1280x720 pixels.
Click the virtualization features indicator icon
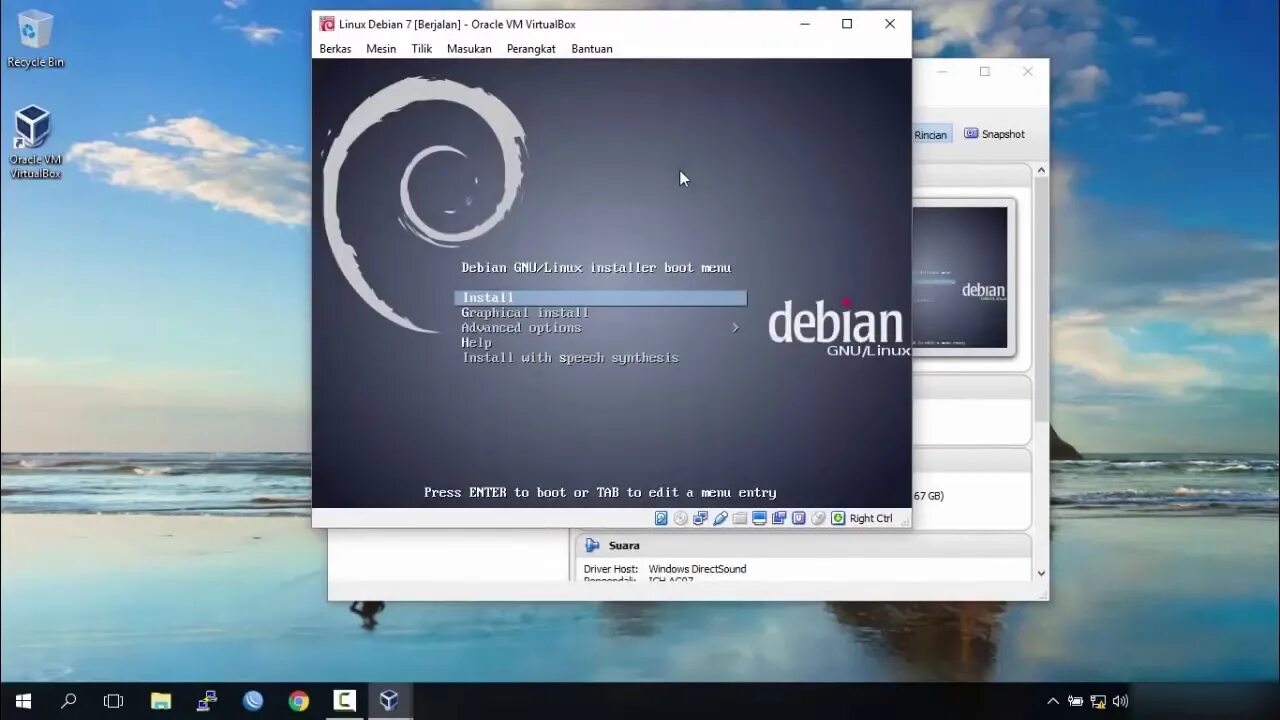click(x=799, y=518)
